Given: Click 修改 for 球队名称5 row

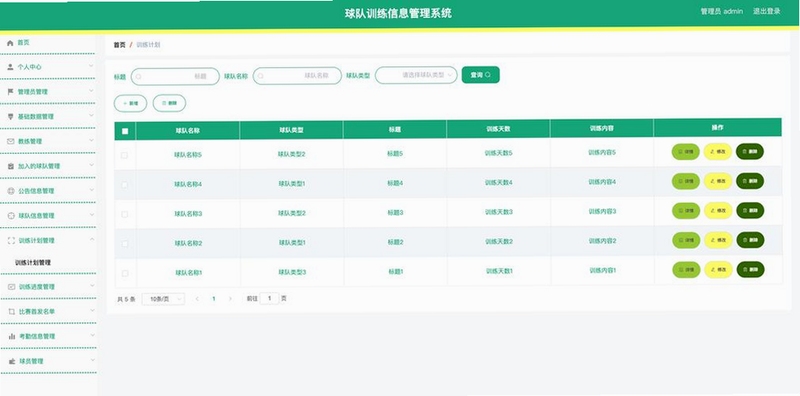Looking at the screenshot, I should coord(718,152).
